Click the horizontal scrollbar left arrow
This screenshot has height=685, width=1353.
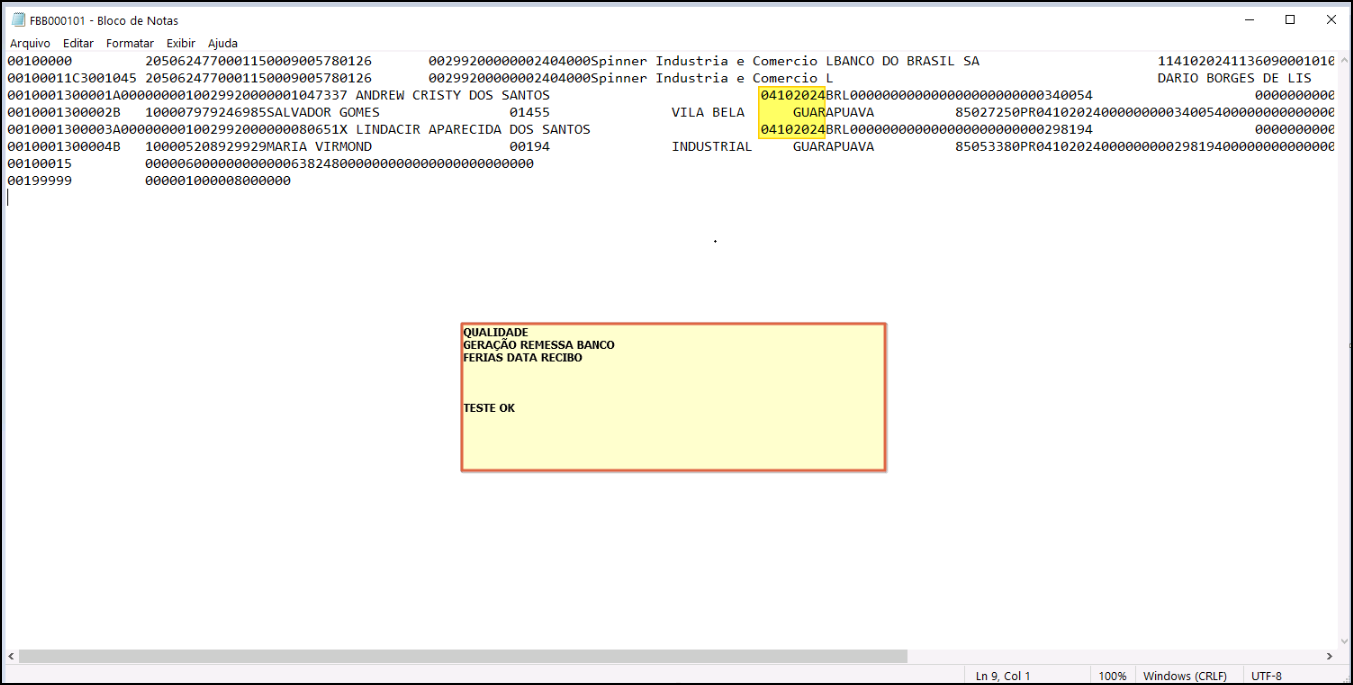click(11, 656)
